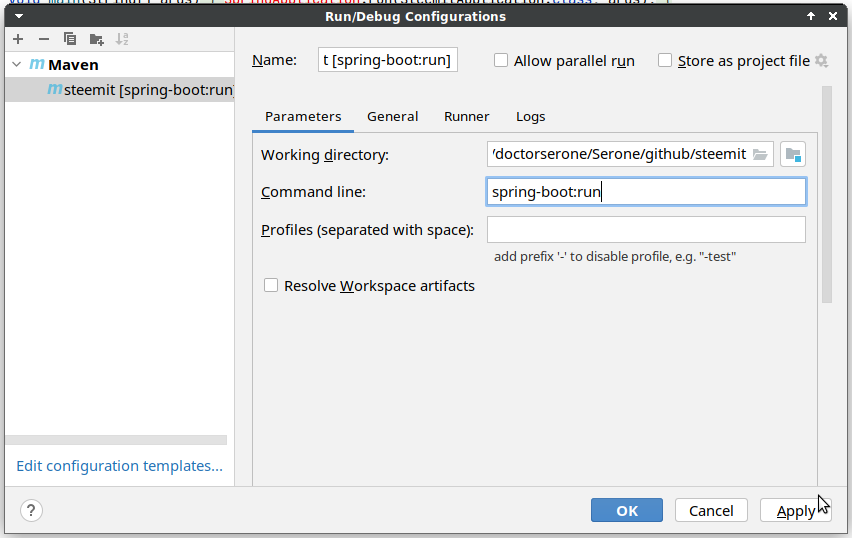852x538 pixels.
Task: Collapse the Maven tree node
Action: 16,65
